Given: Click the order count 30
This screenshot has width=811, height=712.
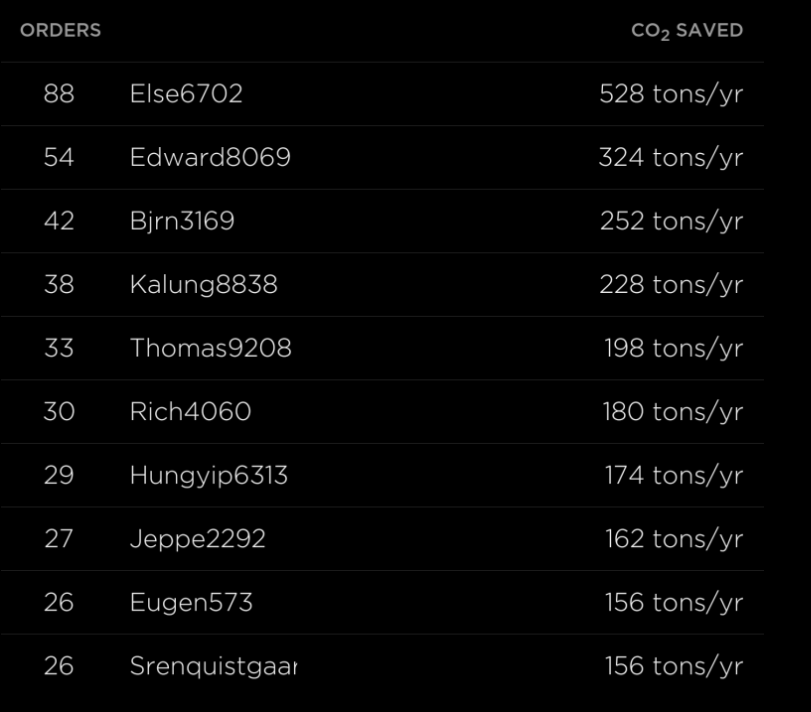Looking at the screenshot, I should (59, 412).
